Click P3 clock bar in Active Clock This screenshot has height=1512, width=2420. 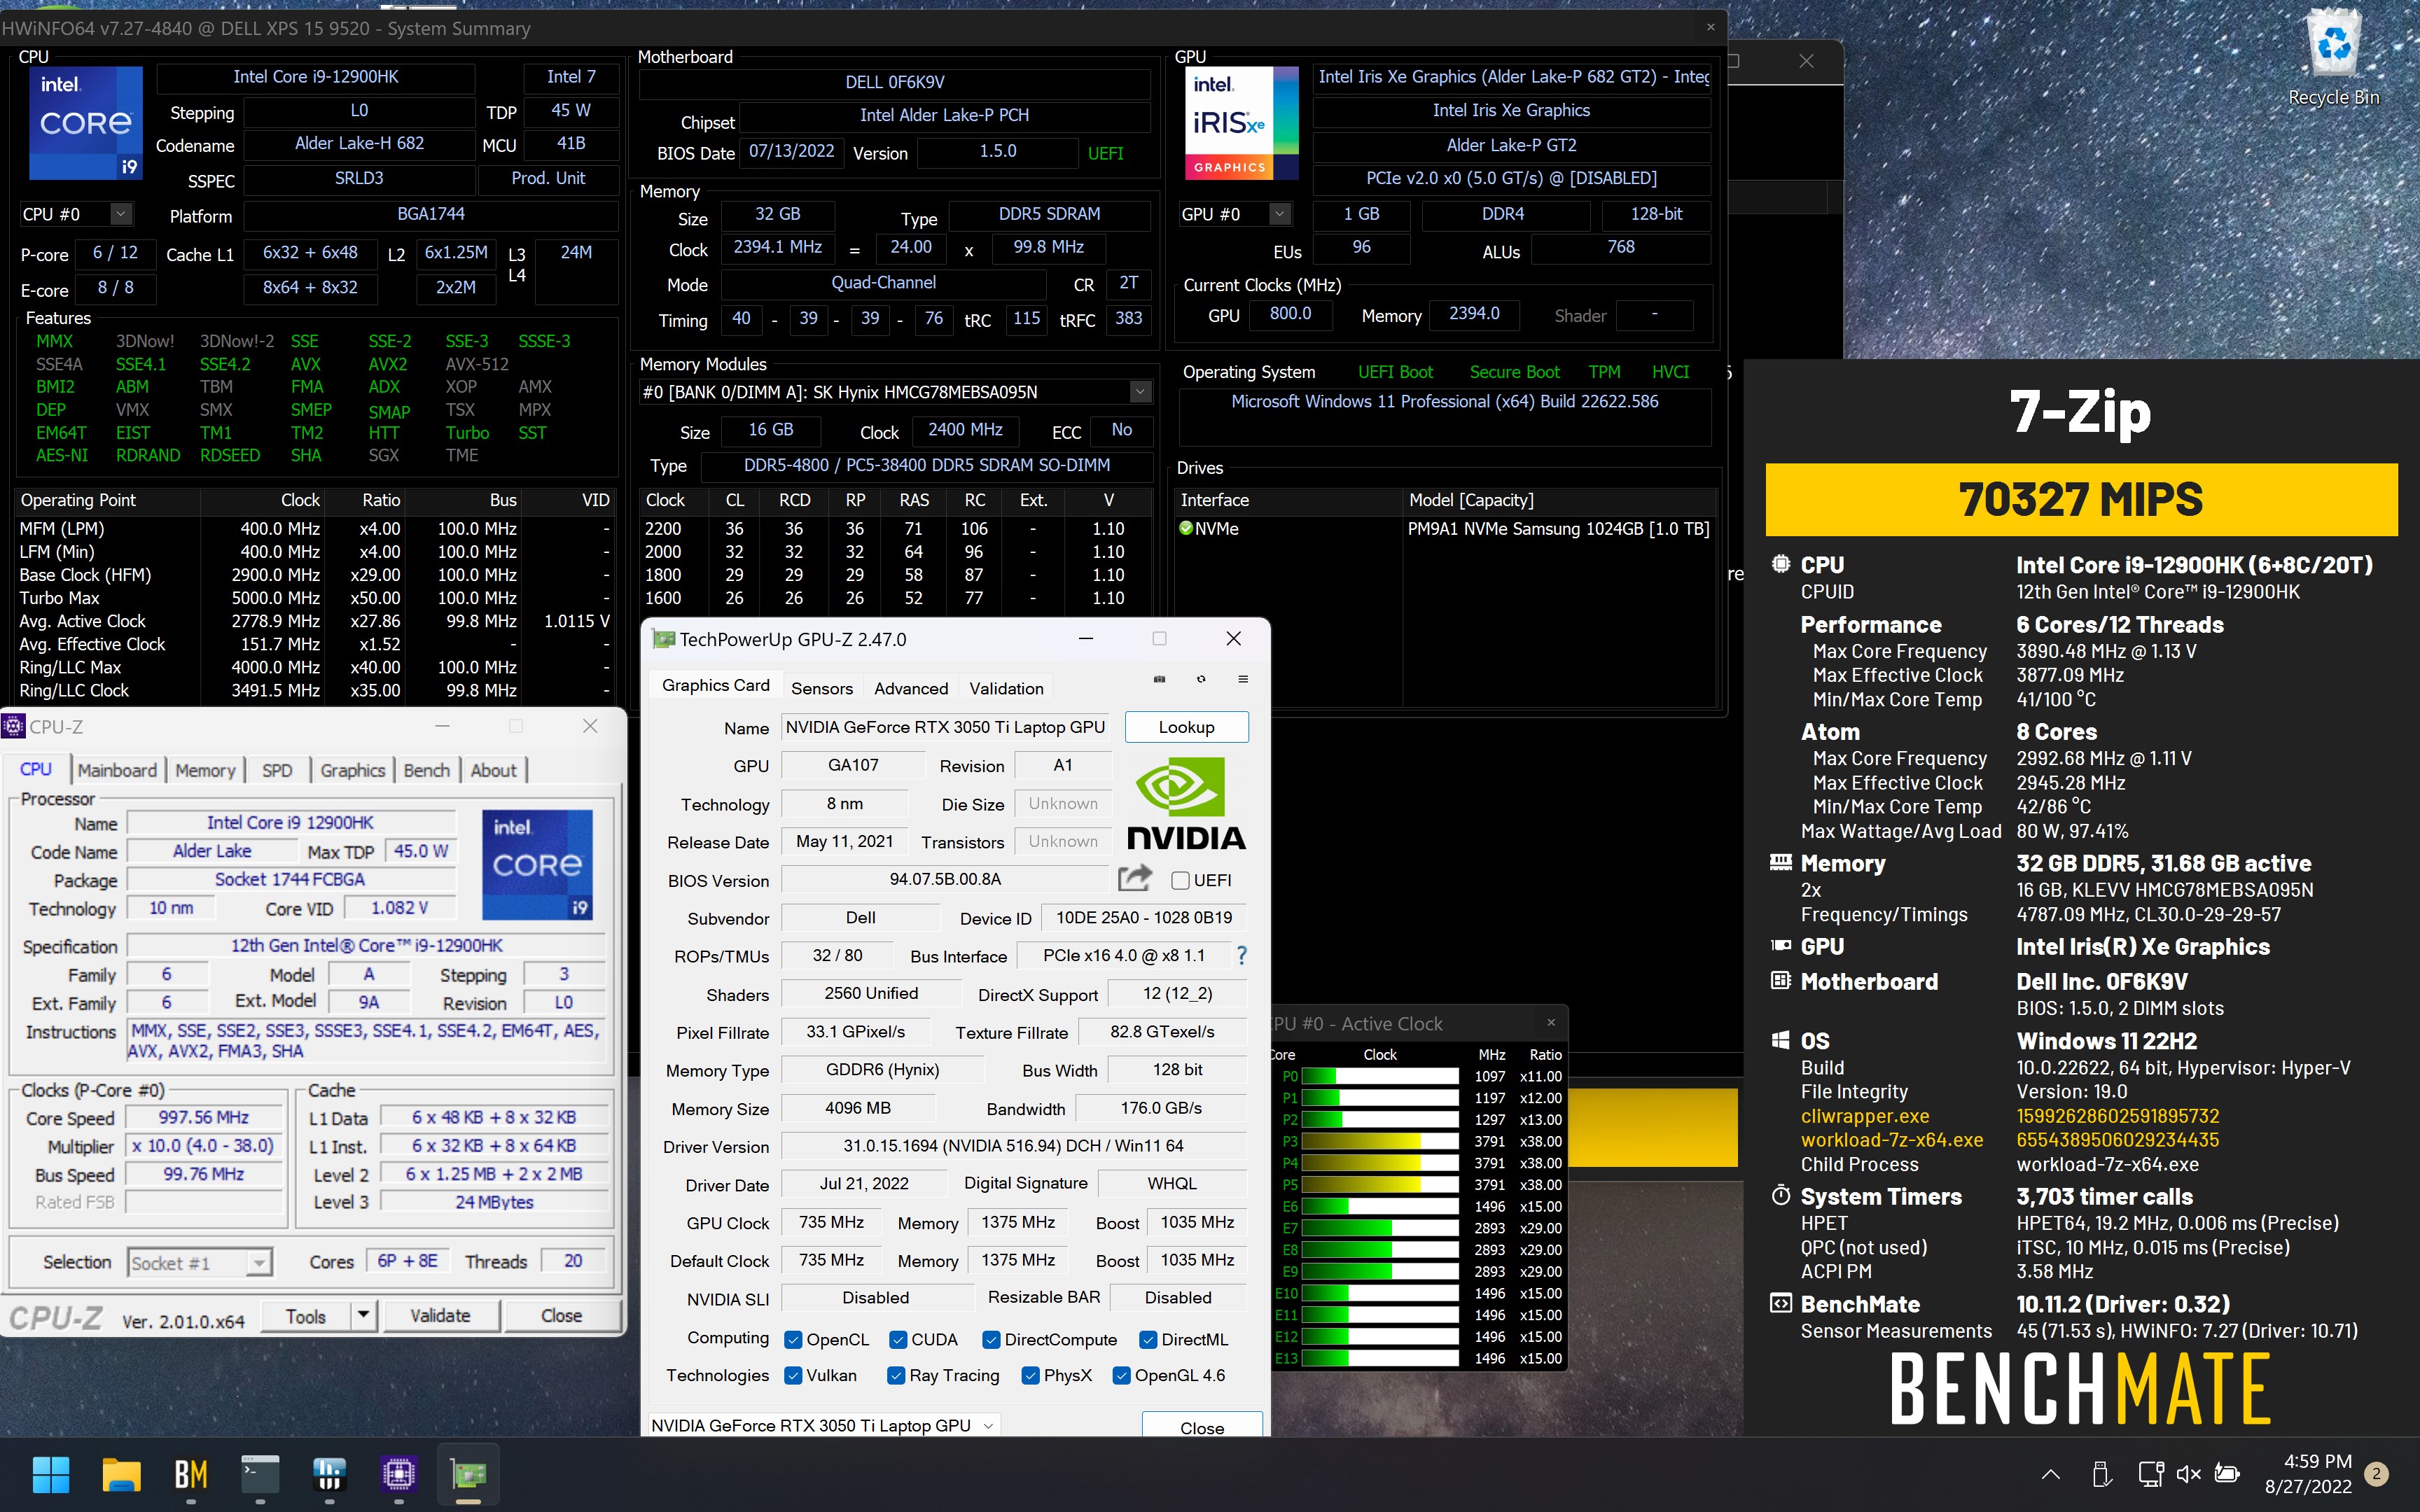pyautogui.click(x=1380, y=1141)
